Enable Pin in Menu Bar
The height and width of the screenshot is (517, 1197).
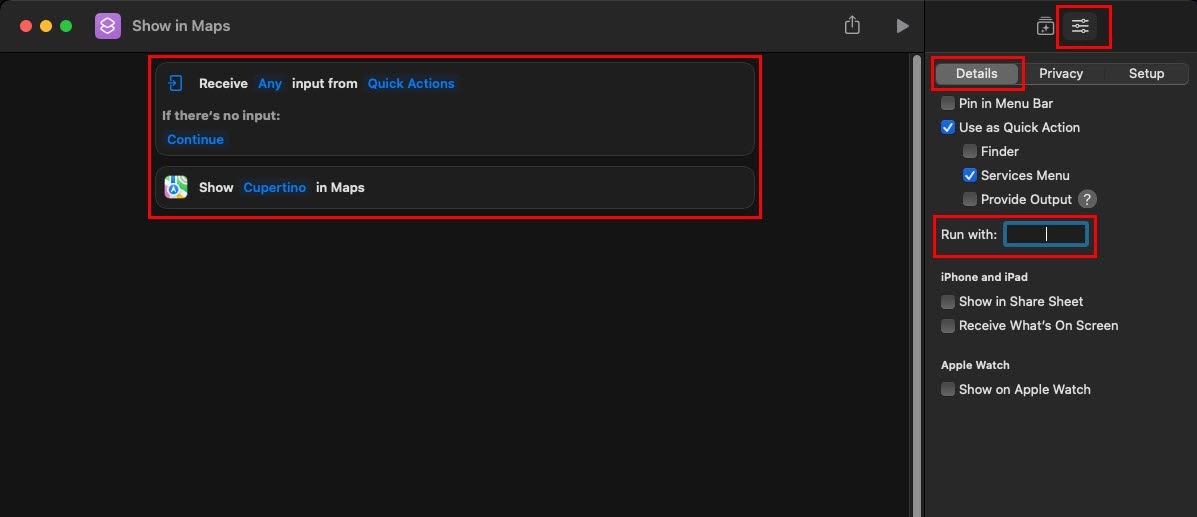point(947,103)
